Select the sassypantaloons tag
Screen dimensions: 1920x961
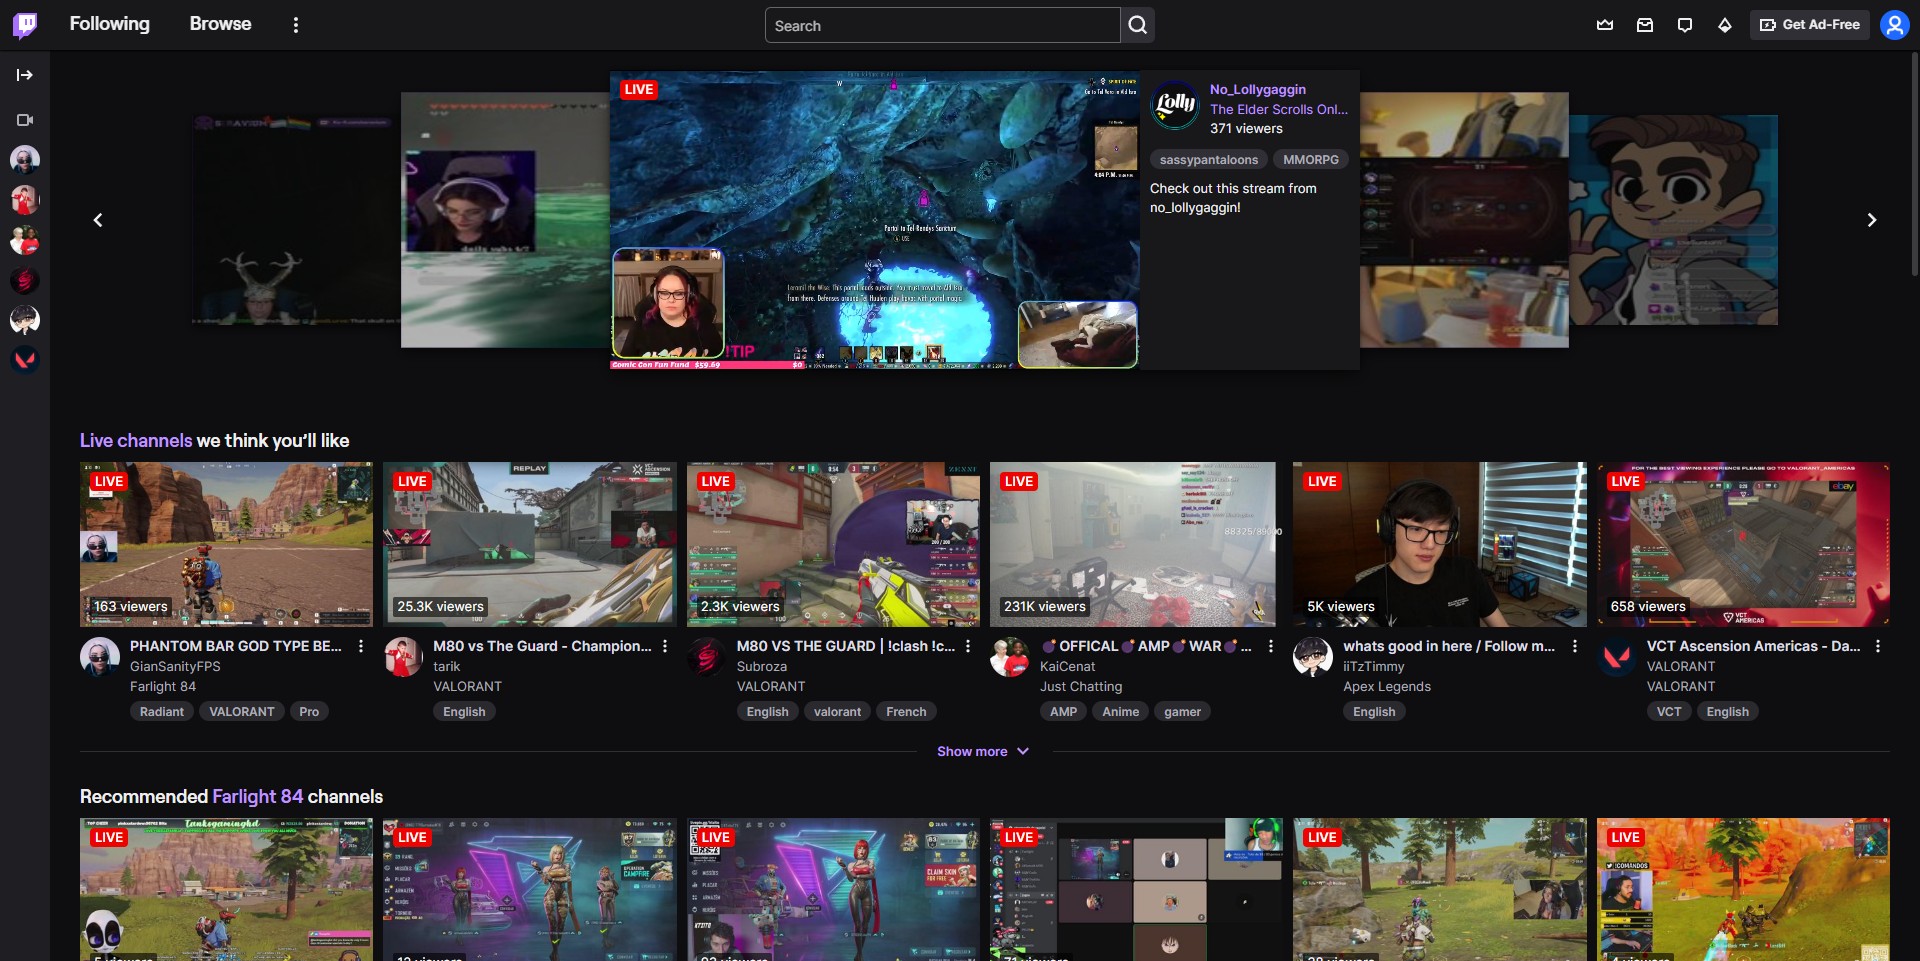click(x=1209, y=160)
